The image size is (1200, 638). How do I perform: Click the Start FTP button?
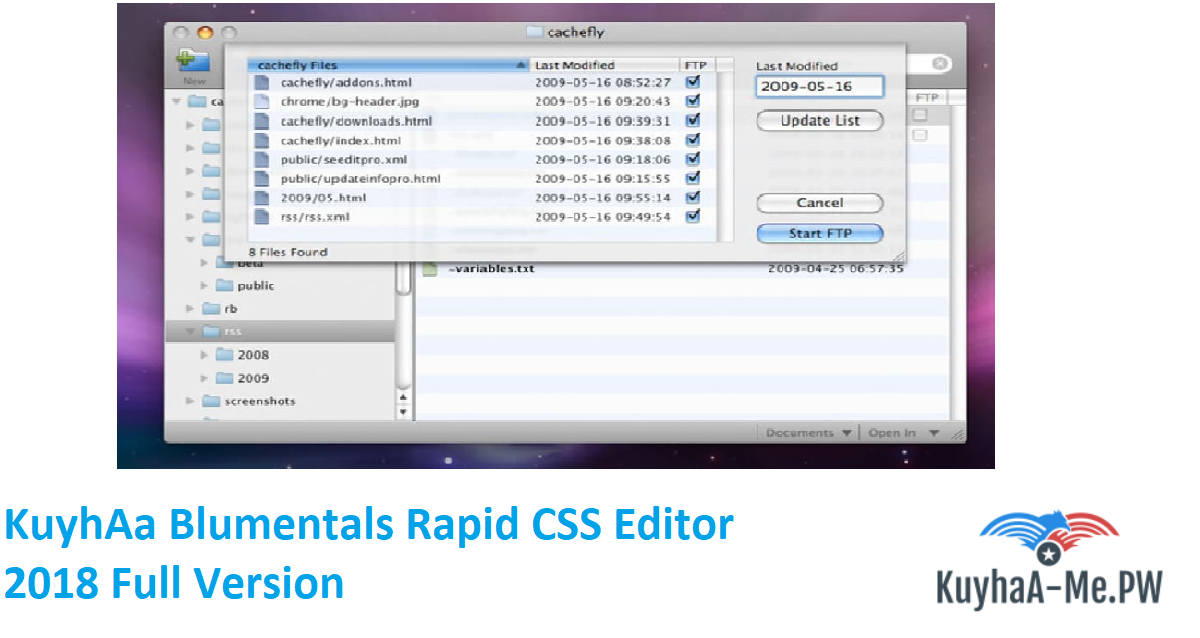820,234
